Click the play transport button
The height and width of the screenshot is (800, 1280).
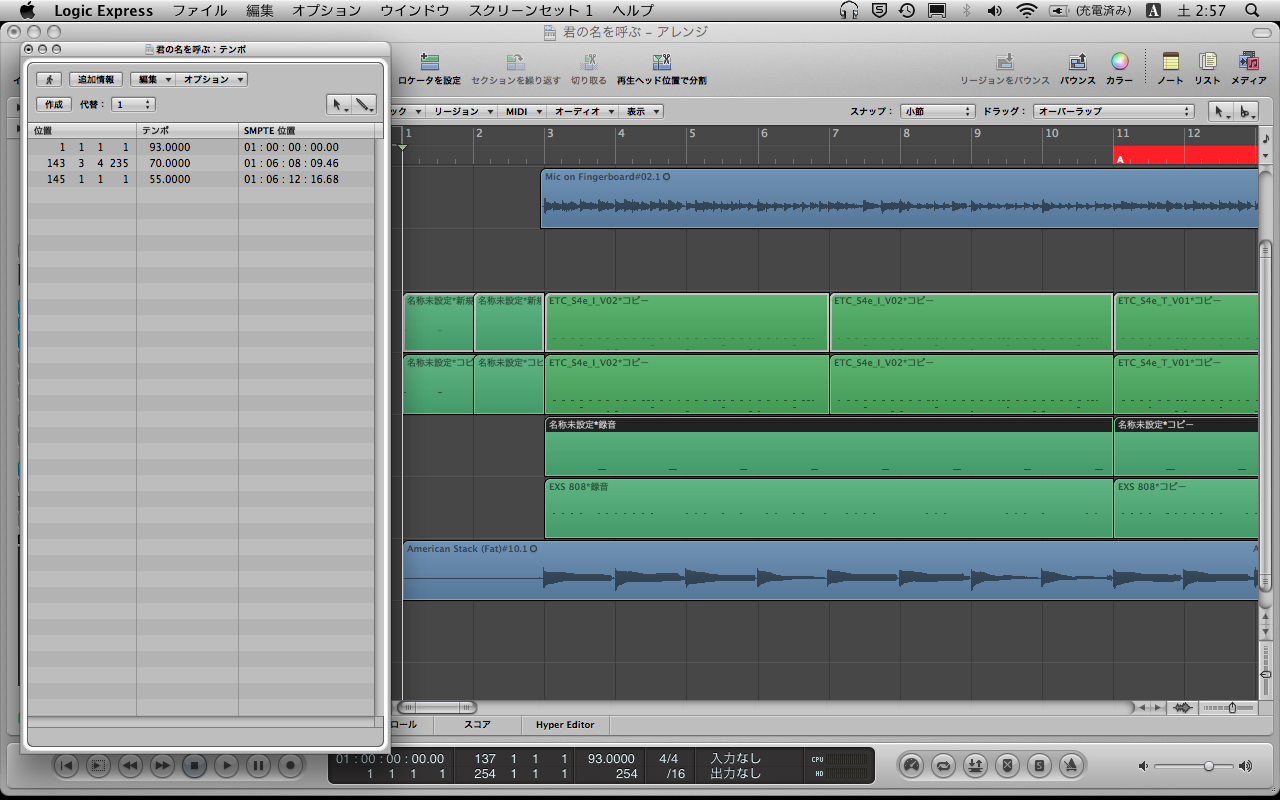[x=226, y=766]
